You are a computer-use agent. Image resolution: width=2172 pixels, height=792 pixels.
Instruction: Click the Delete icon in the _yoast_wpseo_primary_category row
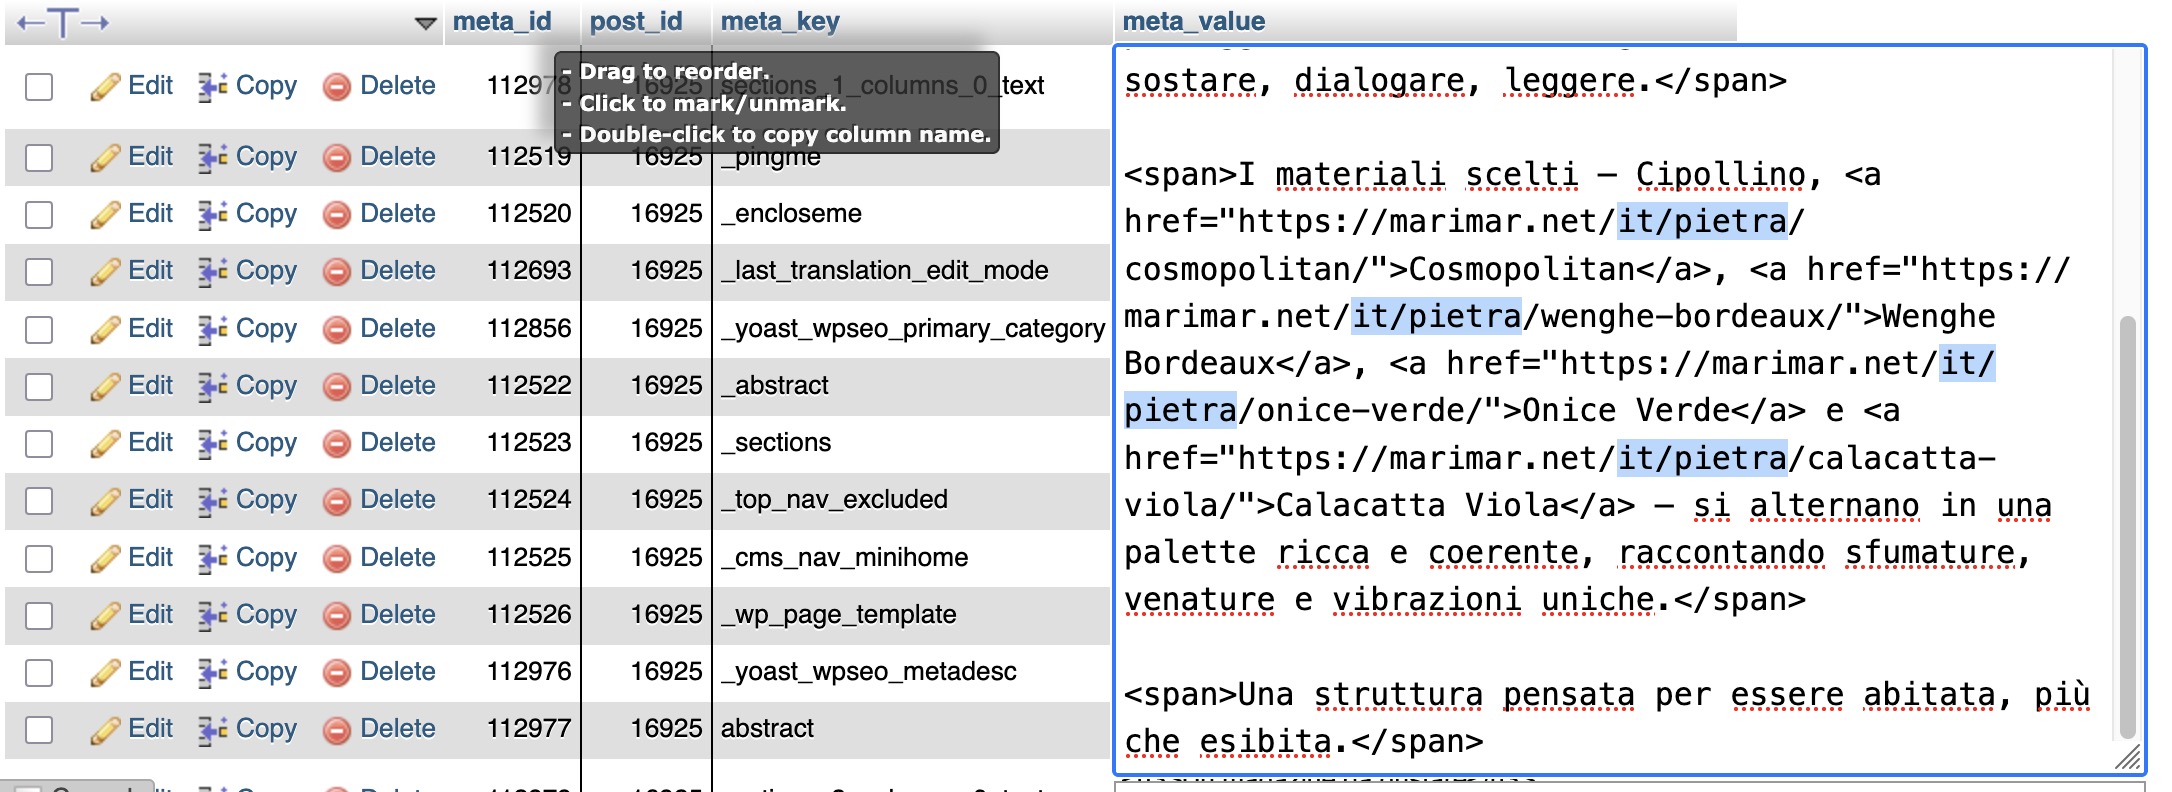(337, 330)
